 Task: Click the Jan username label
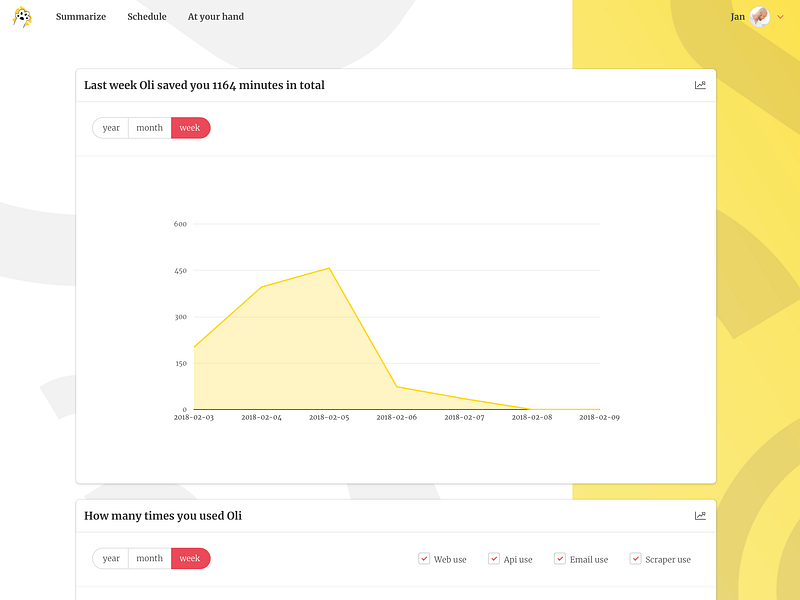coord(737,17)
